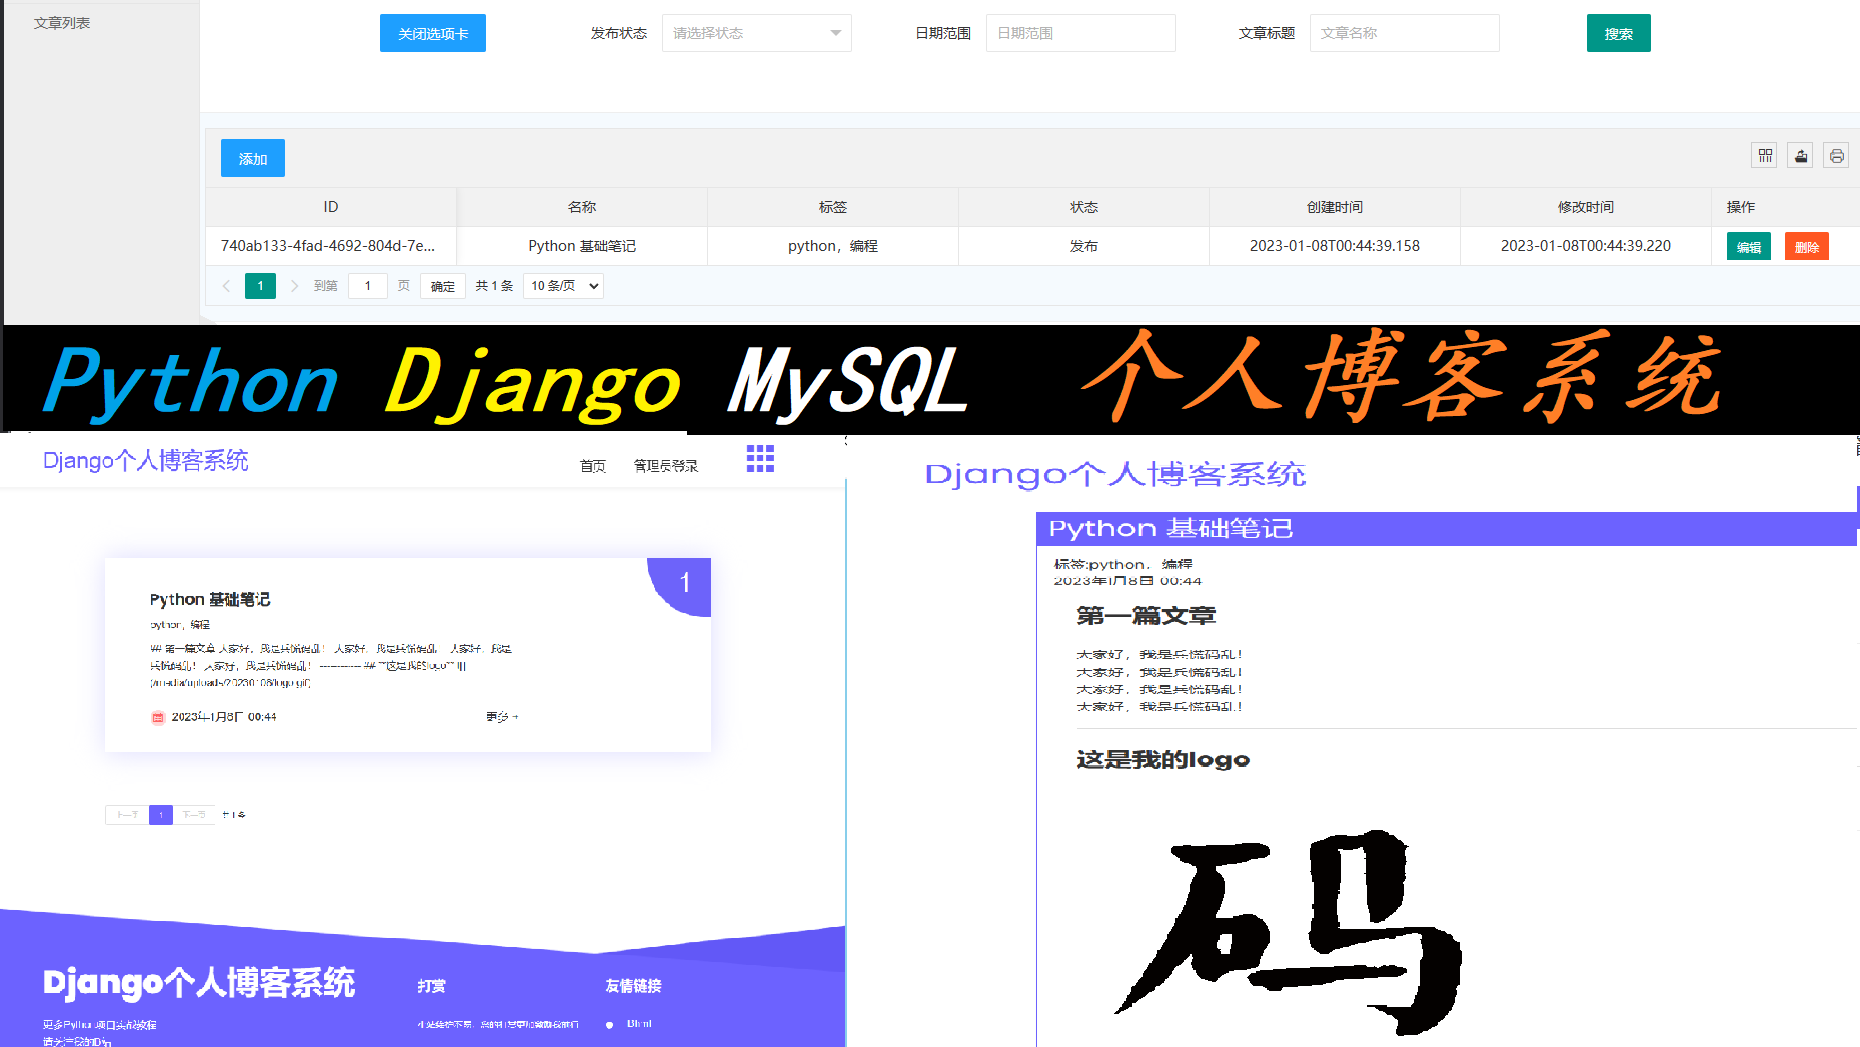Click the 这是我的logo heading in article
The height and width of the screenshot is (1047, 1860).
point(1163,760)
